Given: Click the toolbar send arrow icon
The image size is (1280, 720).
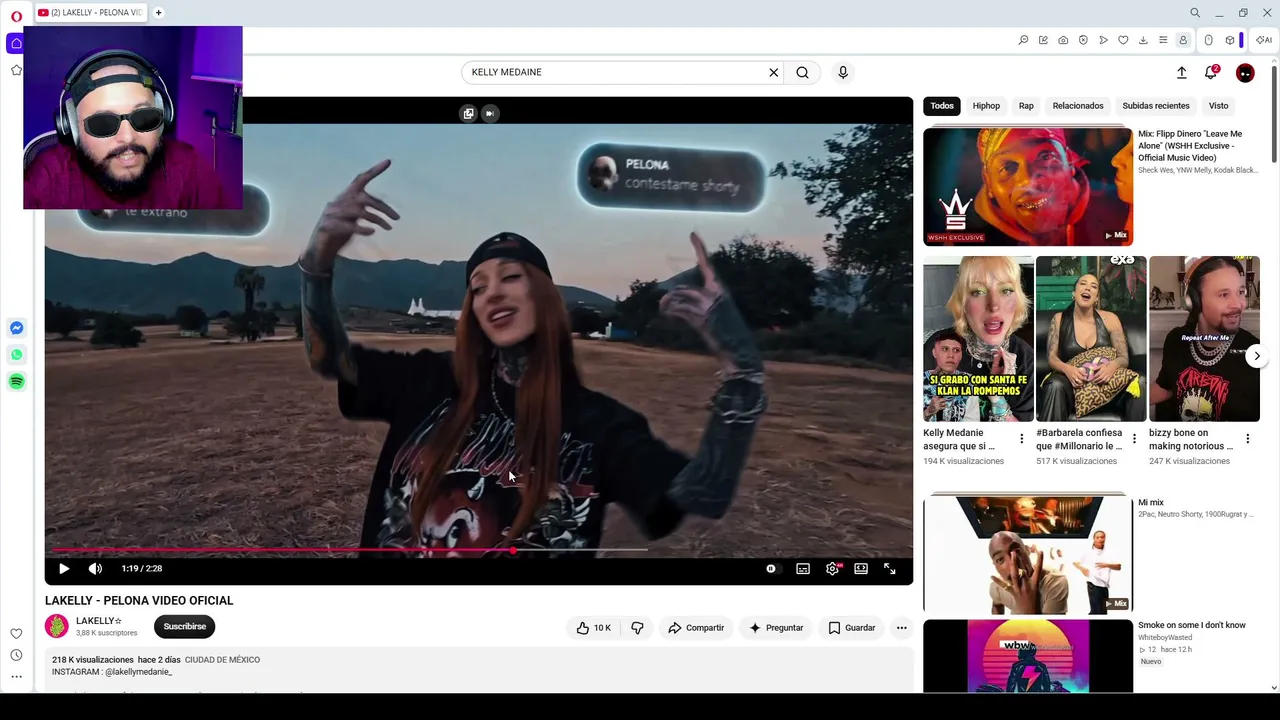Looking at the screenshot, I should [x=1103, y=40].
